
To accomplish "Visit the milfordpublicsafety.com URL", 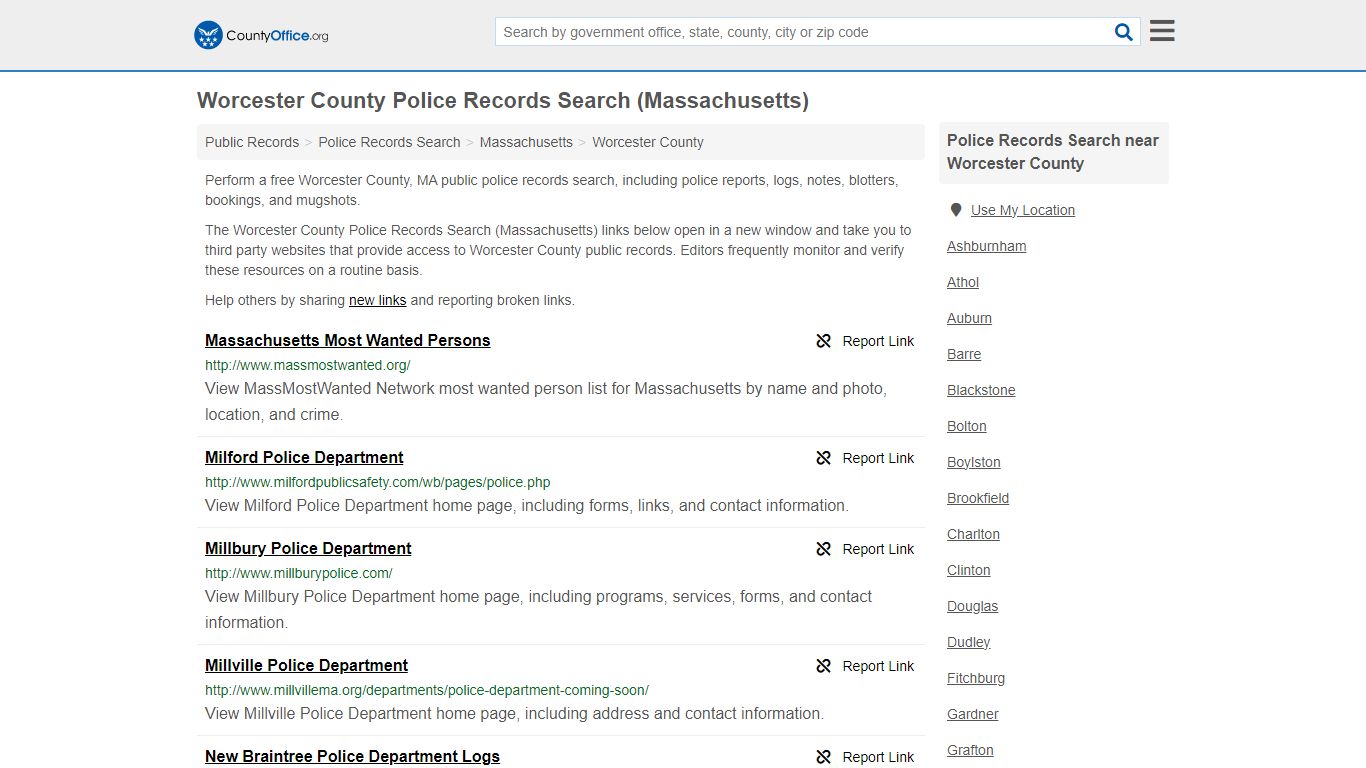I will 378,482.
